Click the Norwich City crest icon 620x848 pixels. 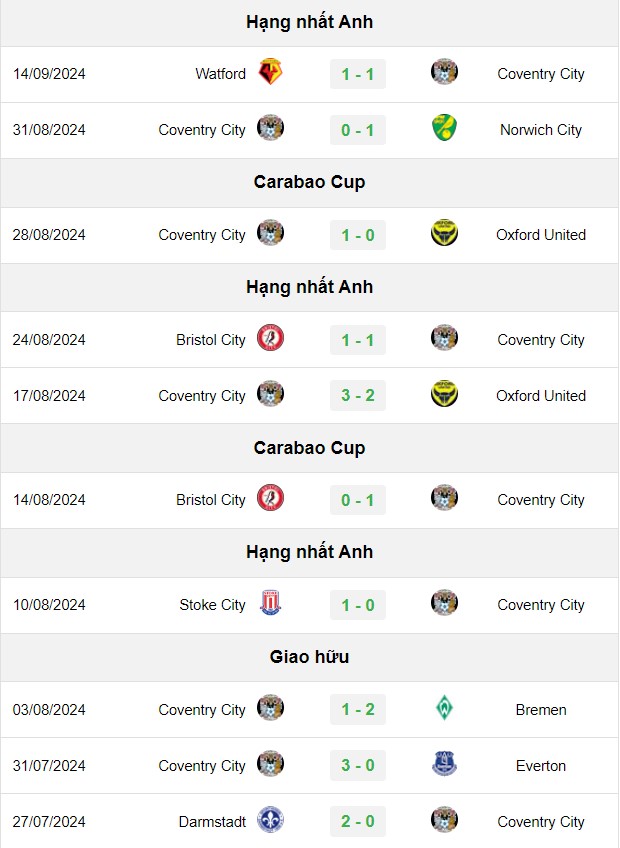444,128
